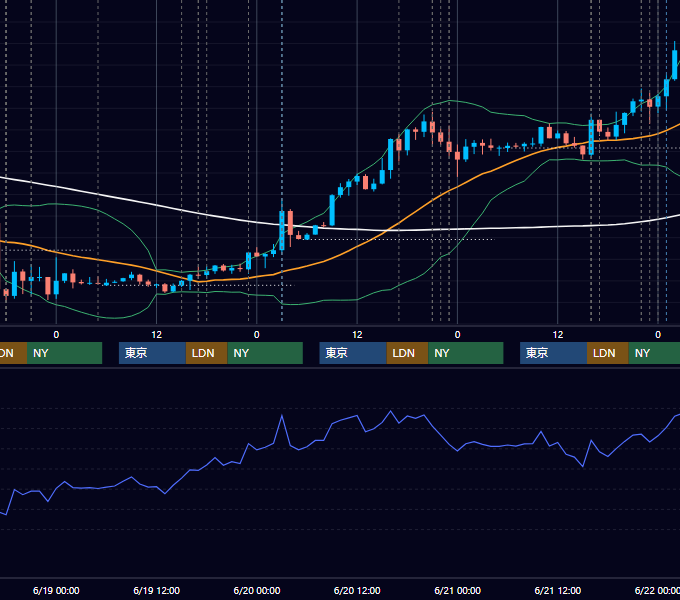This screenshot has width=680, height=600.
Task: Click the 6/19 LDN session bar
Action: 206,353
